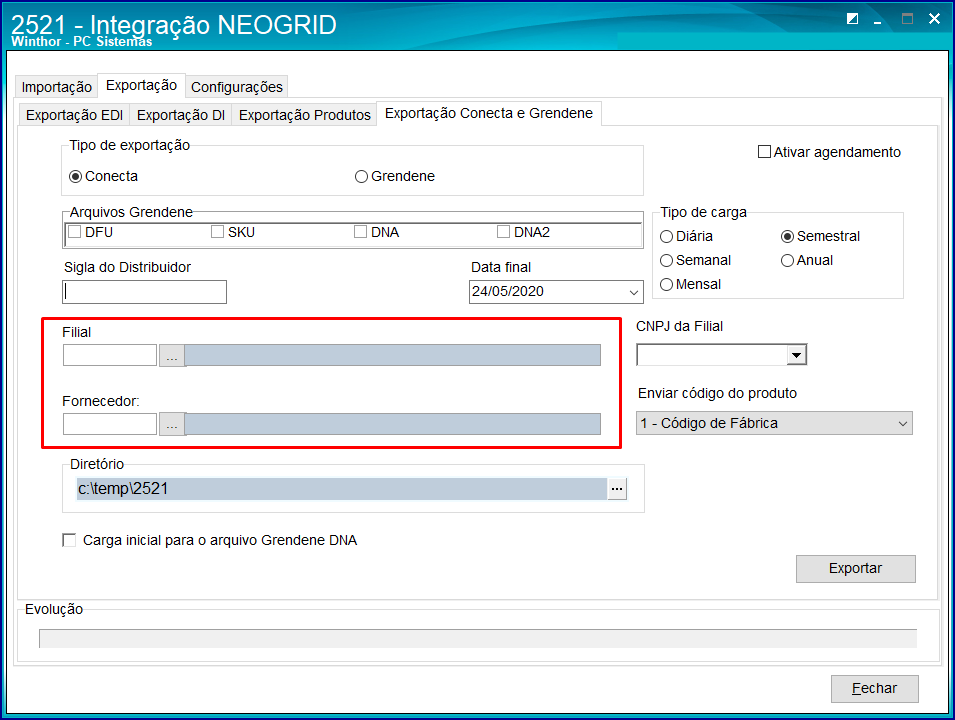Browse Diretório with ellipsis button

(x=617, y=489)
